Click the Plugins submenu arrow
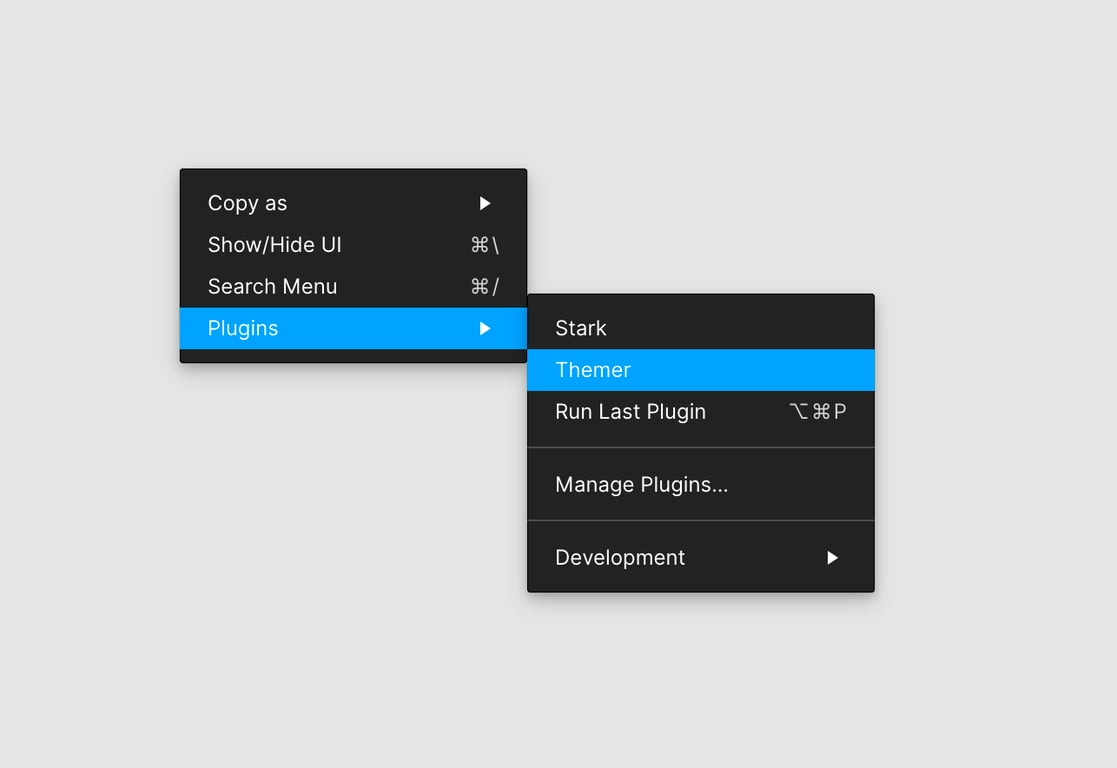1117x768 pixels. [485, 328]
